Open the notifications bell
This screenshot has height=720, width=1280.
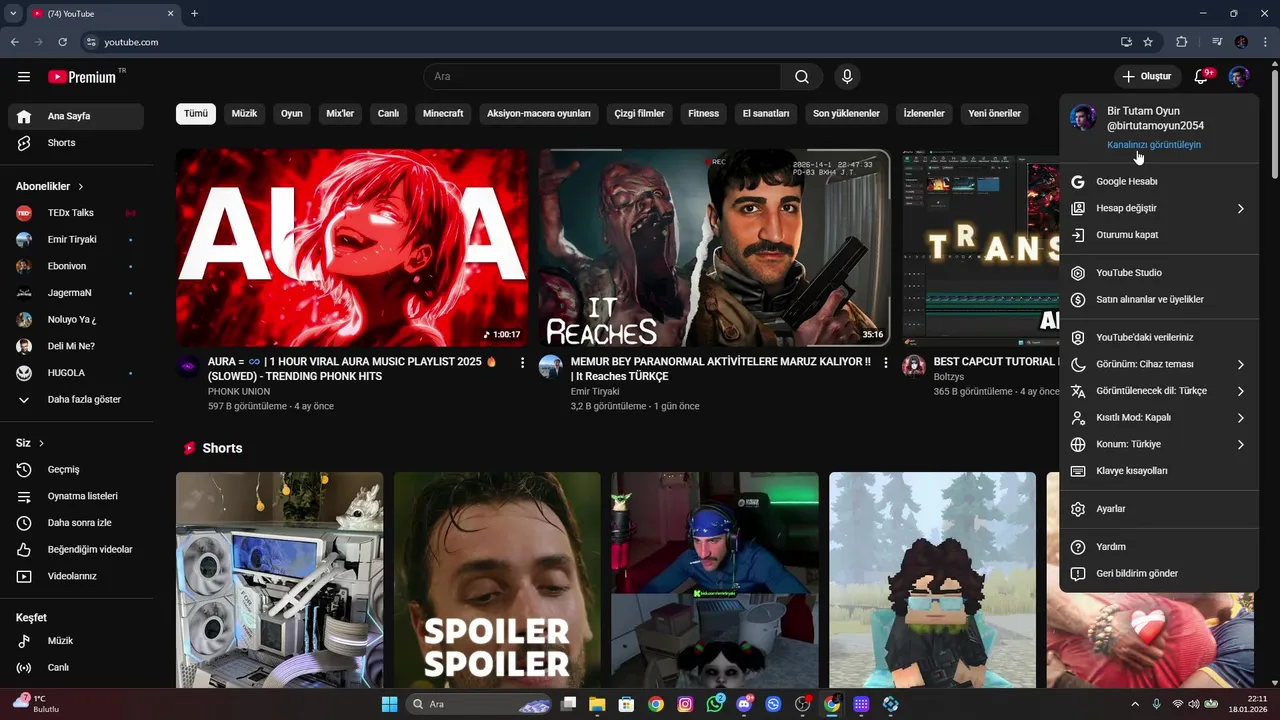[1201, 77]
